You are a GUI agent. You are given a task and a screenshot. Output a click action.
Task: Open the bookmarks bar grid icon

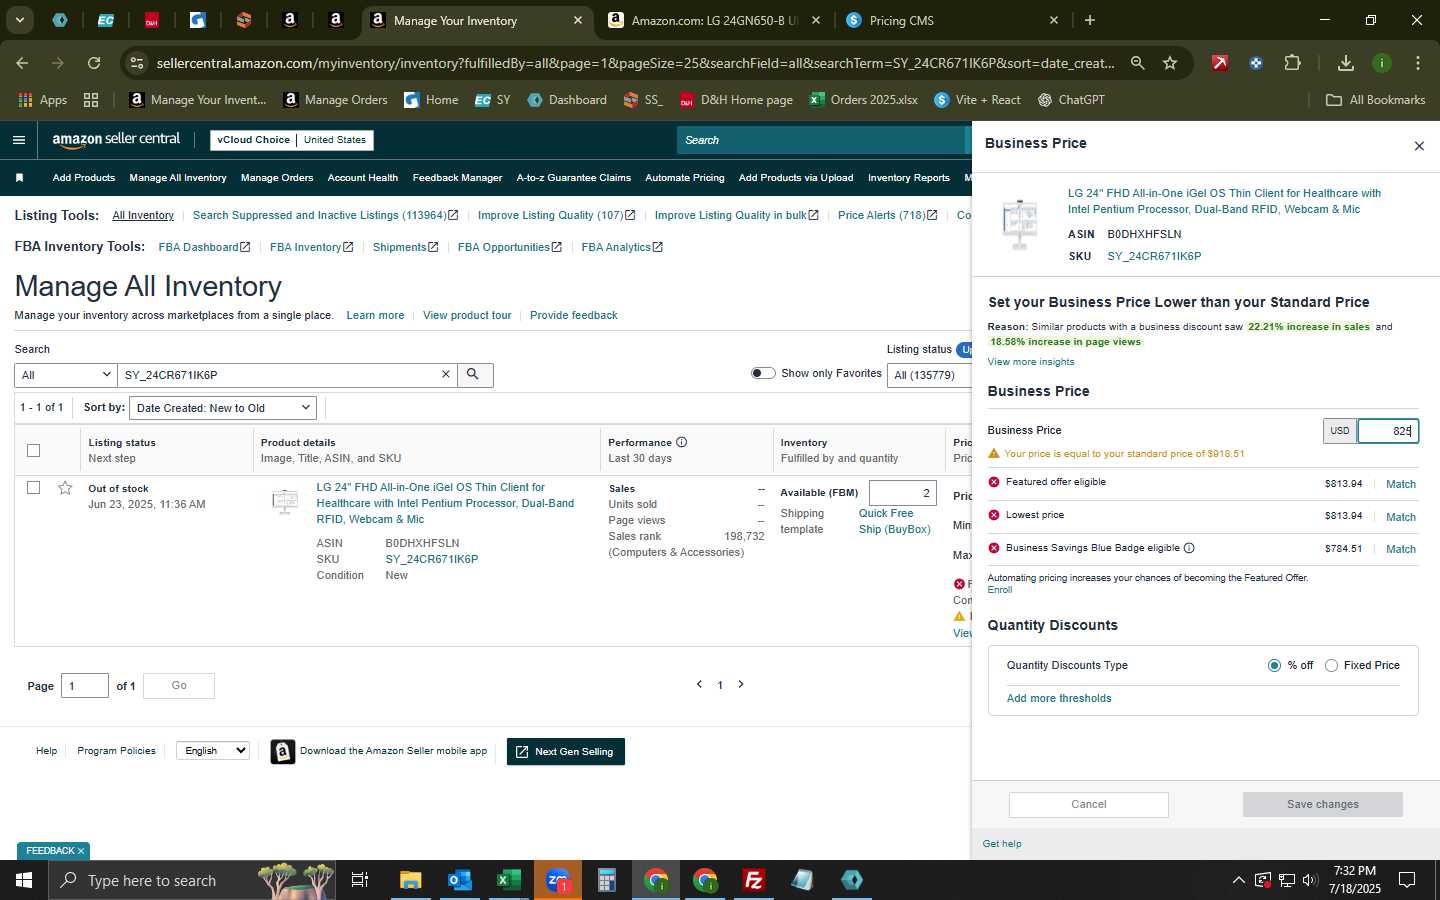tap(91, 100)
